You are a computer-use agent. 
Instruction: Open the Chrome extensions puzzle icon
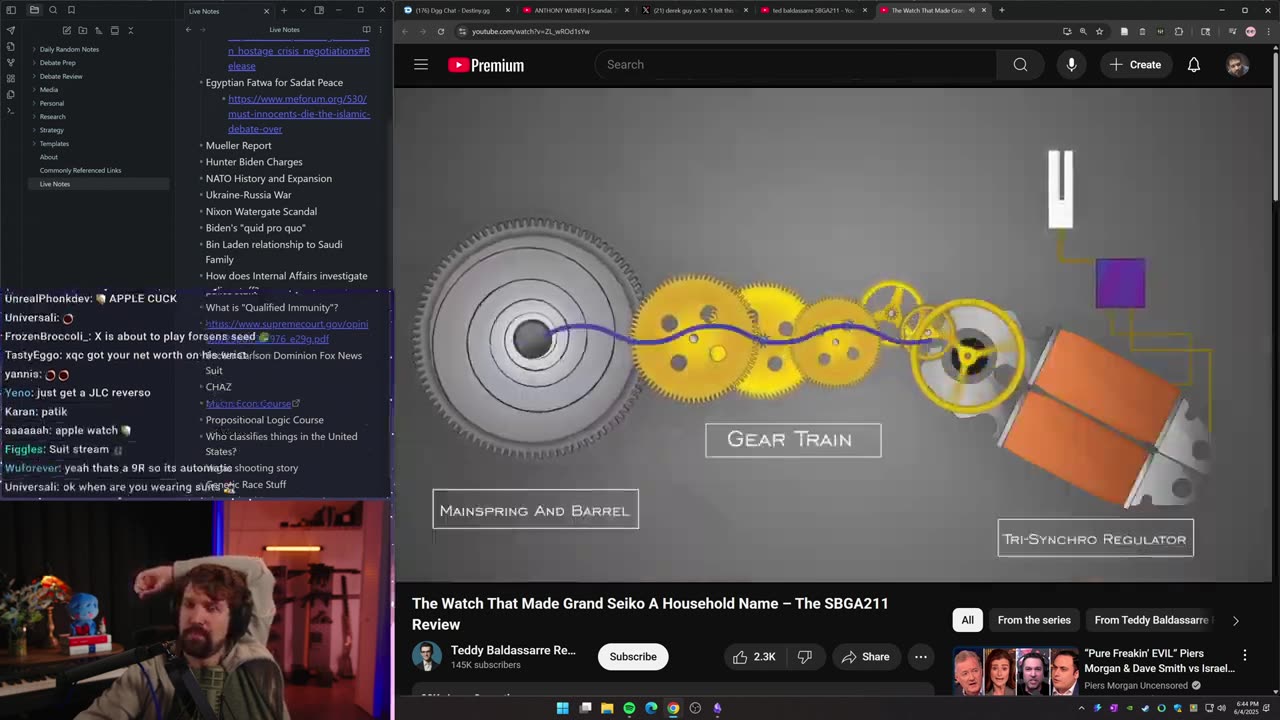point(1178,31)
